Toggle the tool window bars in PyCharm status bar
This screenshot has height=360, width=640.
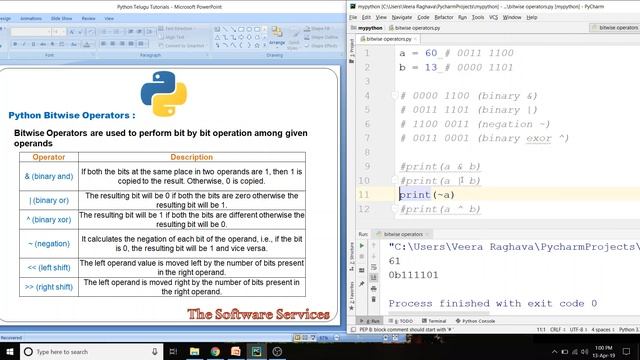(x=353, y=329)
